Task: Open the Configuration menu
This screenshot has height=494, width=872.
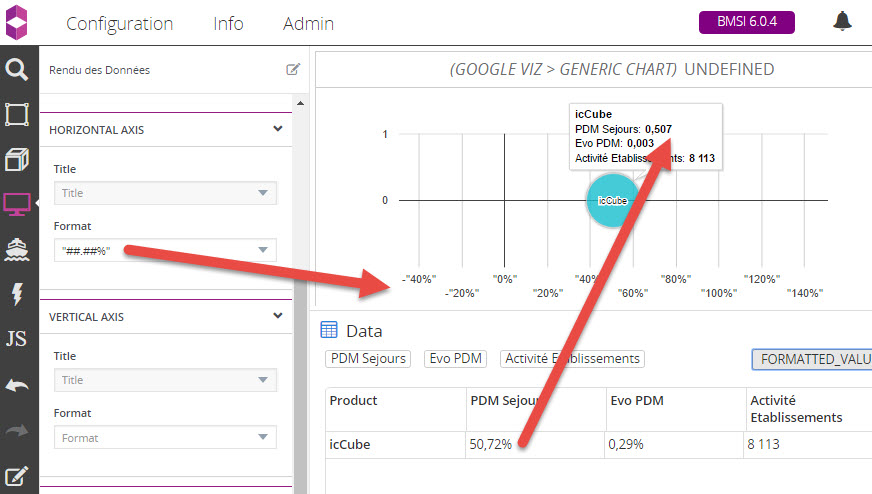Action: (119, 23)
